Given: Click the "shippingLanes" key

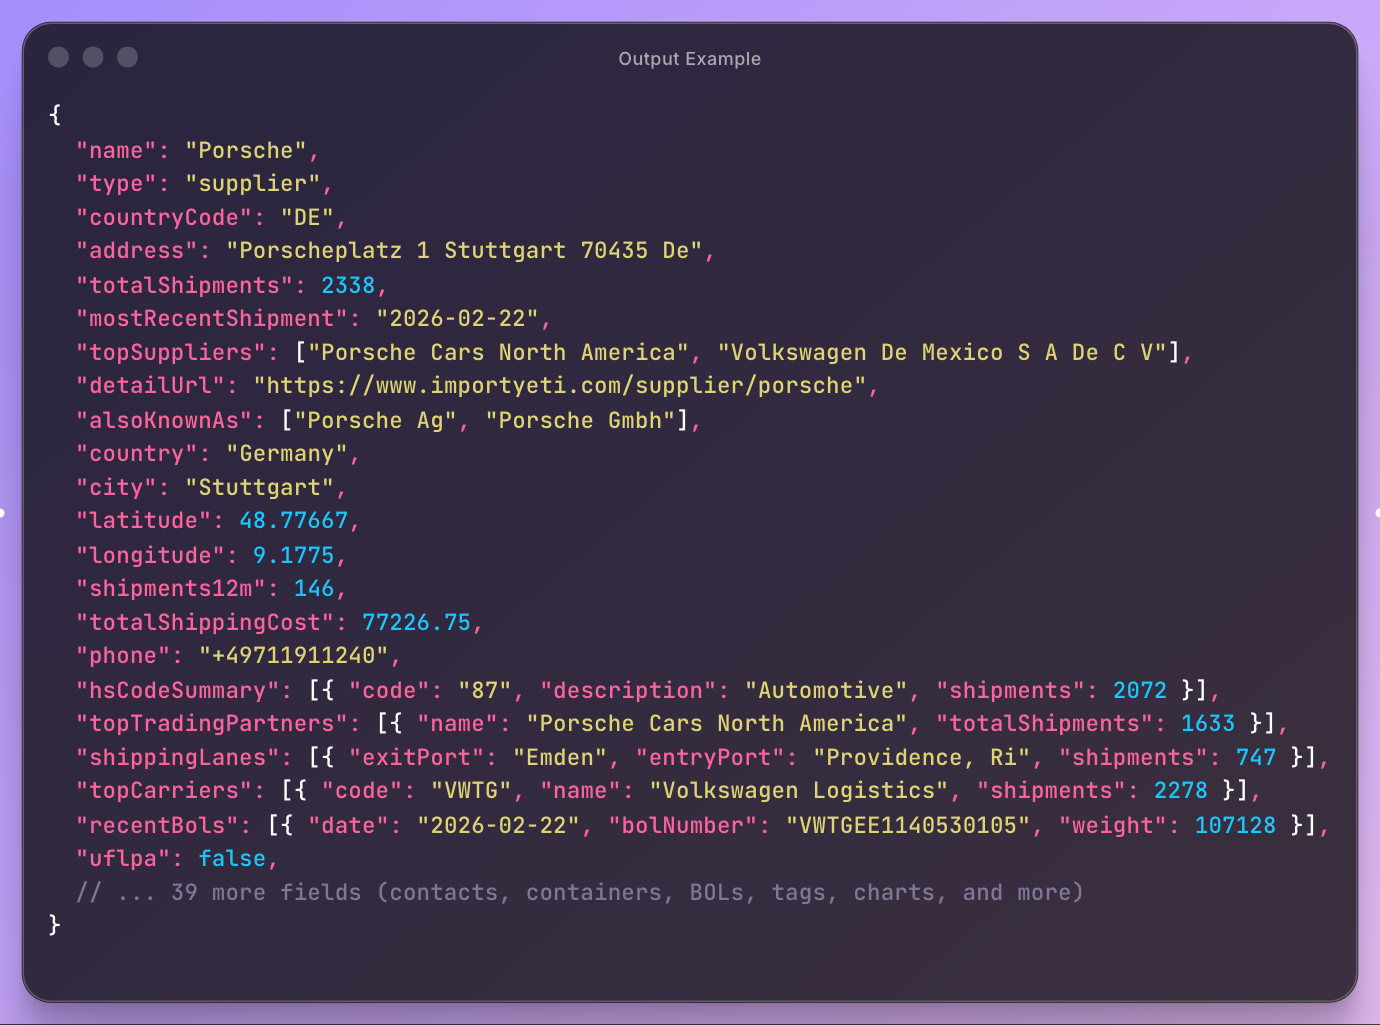Looking at the screenshot, I should click(x=177, y=758).
